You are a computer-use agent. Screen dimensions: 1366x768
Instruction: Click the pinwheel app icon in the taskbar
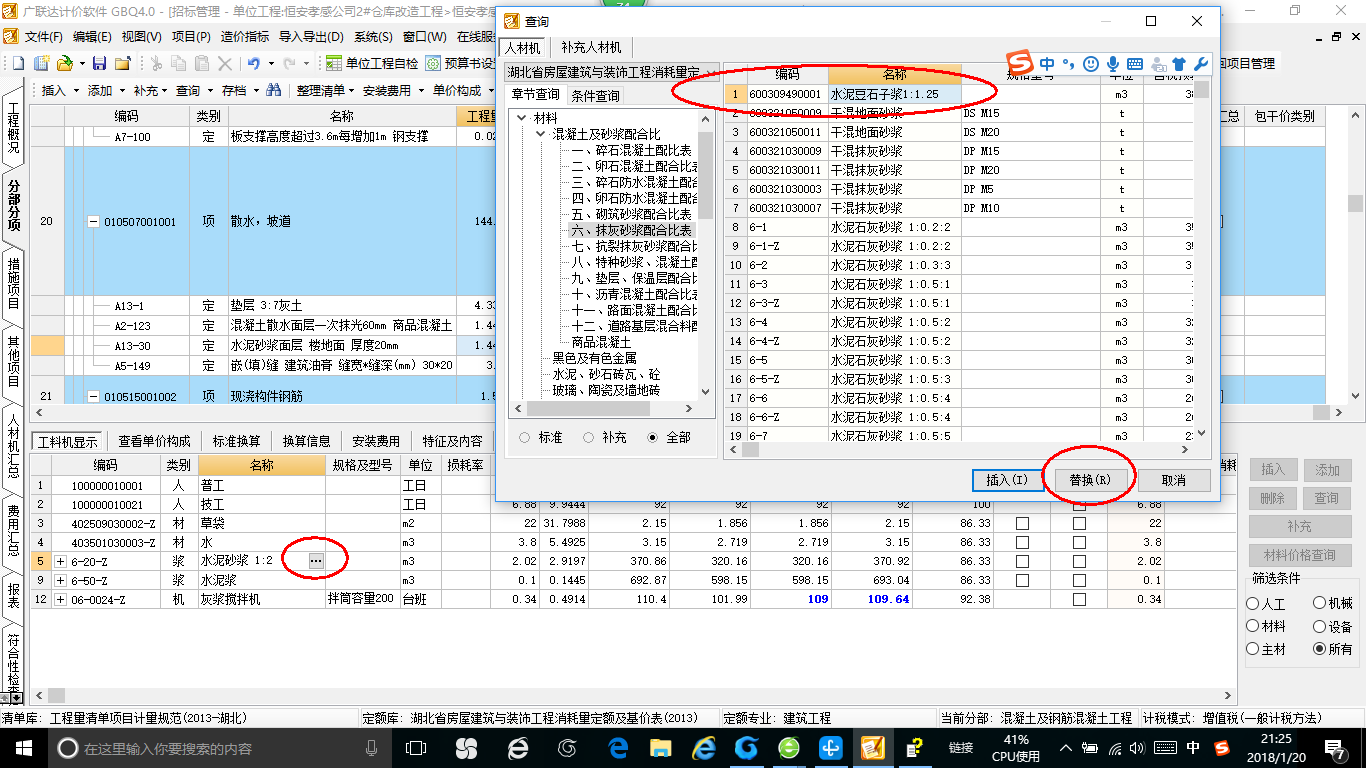click(467, 748)
